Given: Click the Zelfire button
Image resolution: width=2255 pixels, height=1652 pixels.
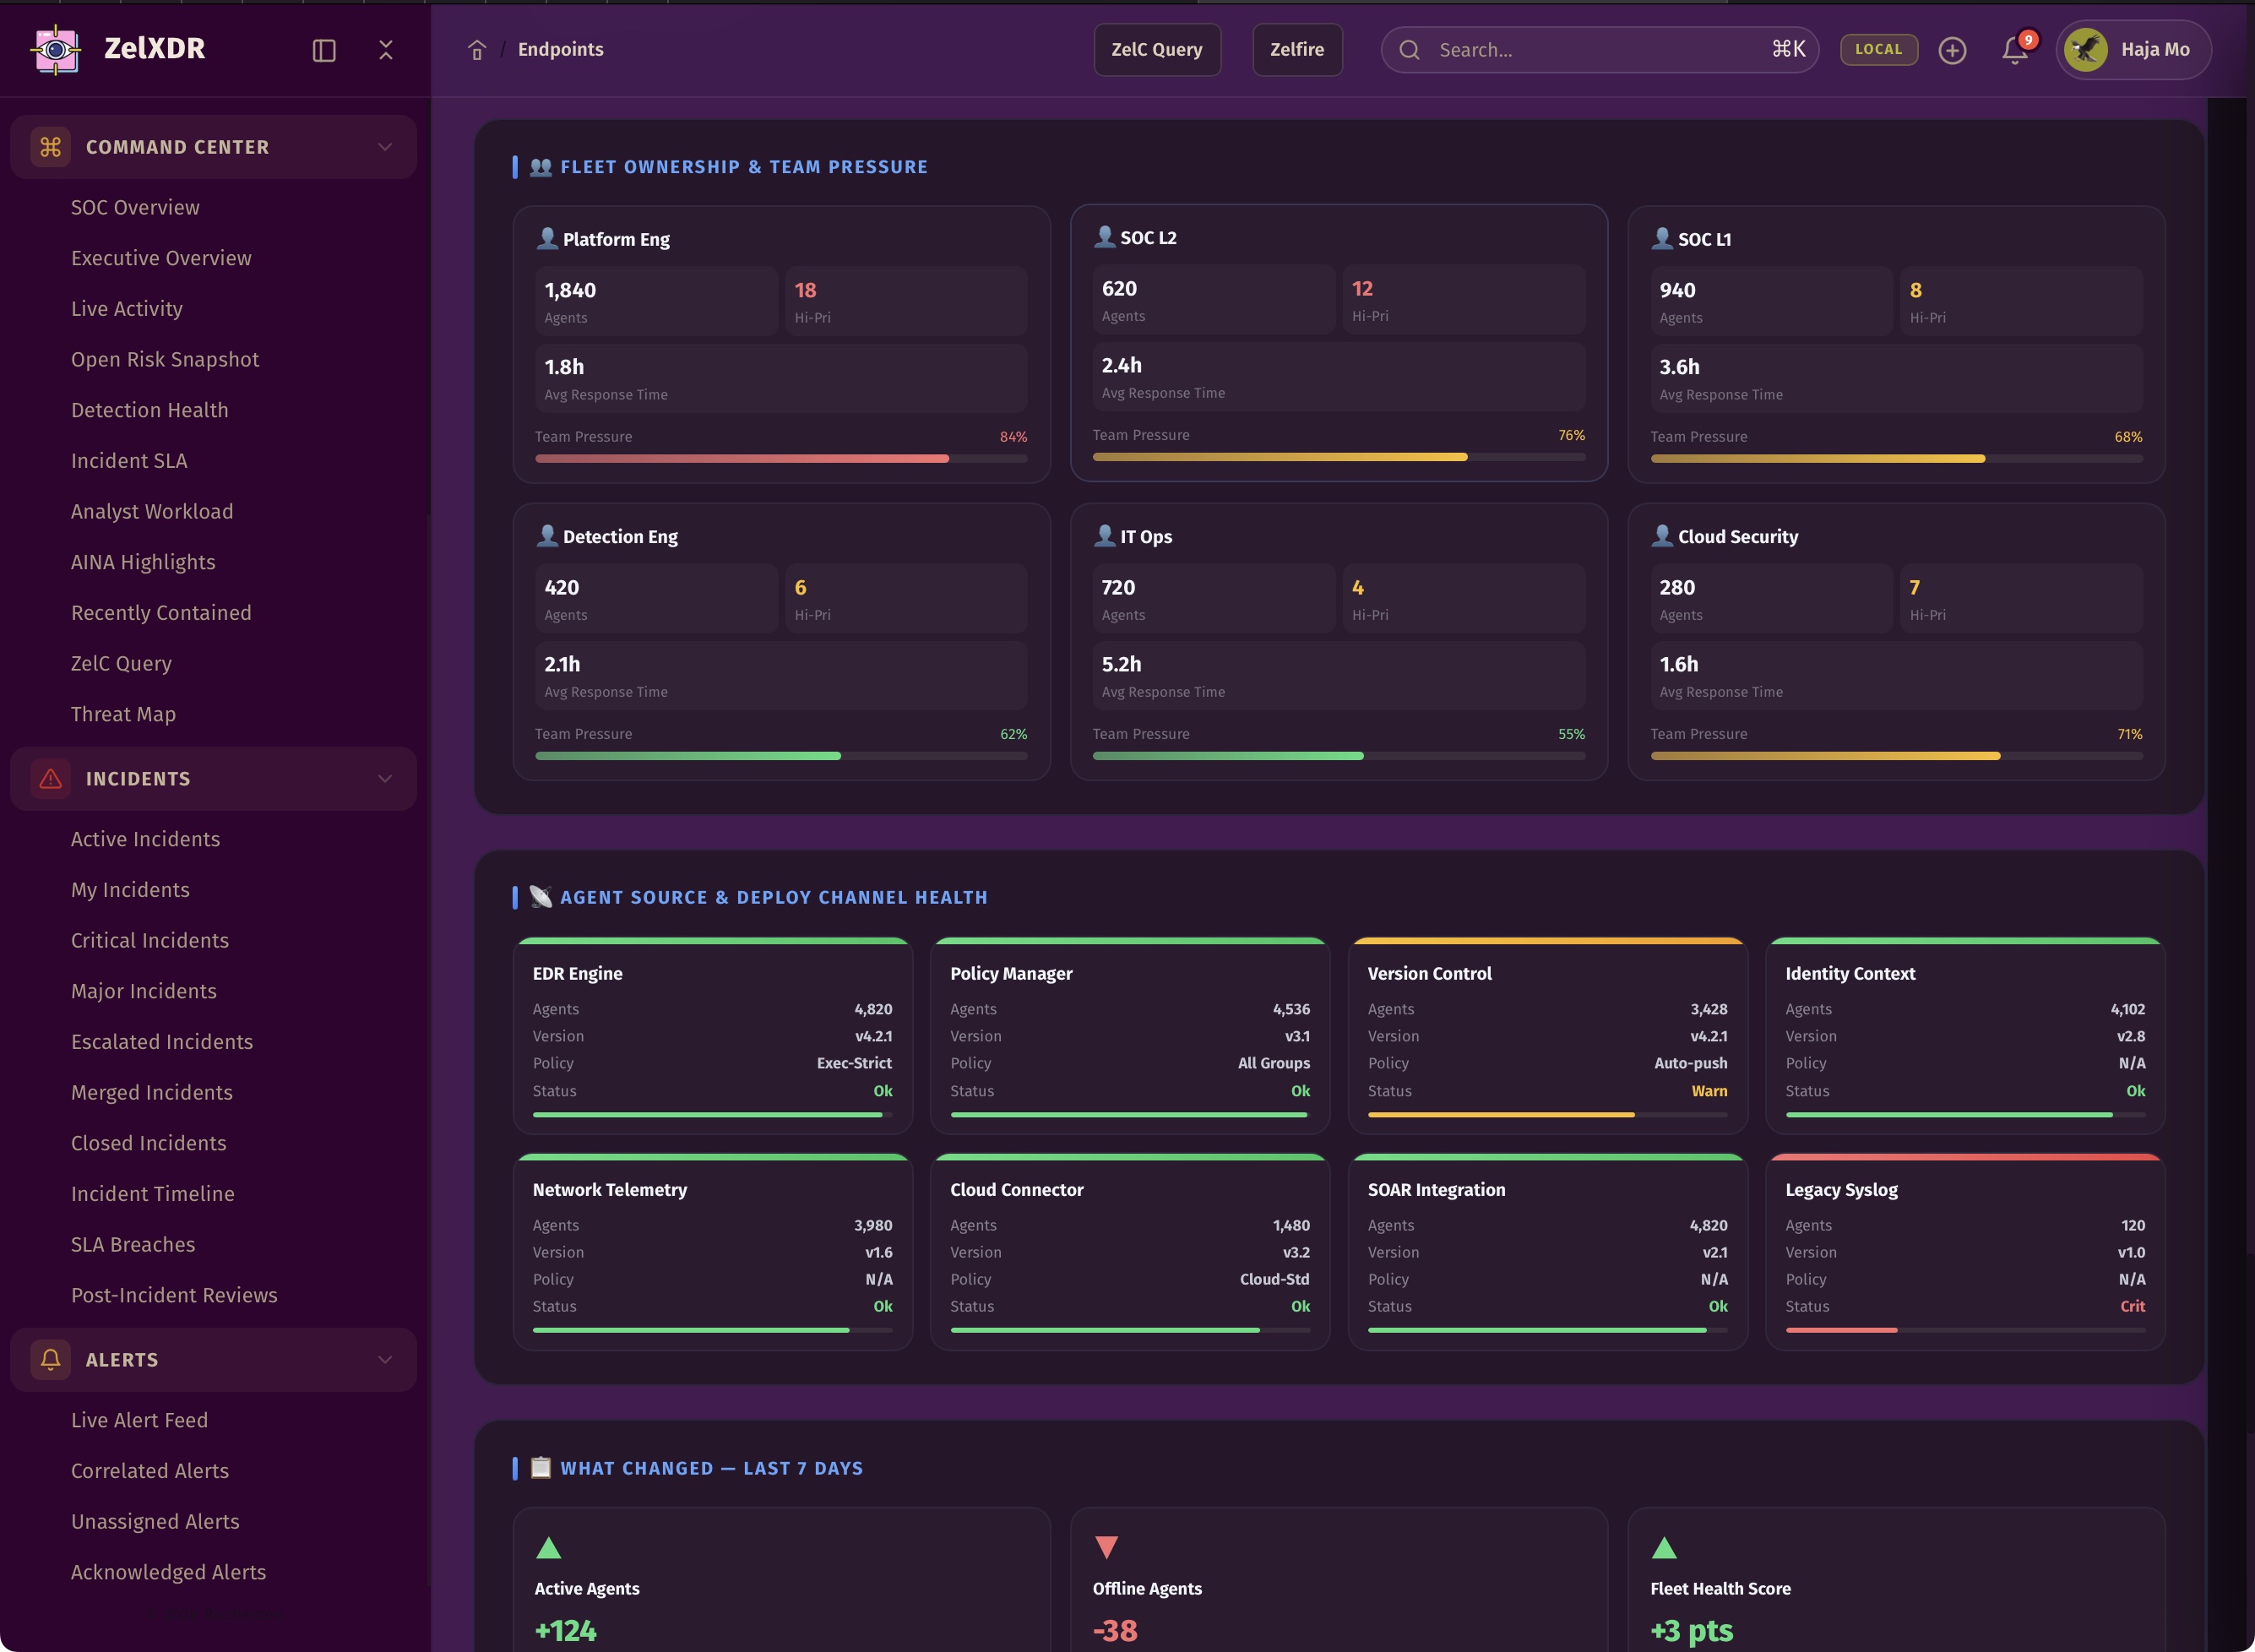Looking at the screenshot, I should [x=1296, y=49].
